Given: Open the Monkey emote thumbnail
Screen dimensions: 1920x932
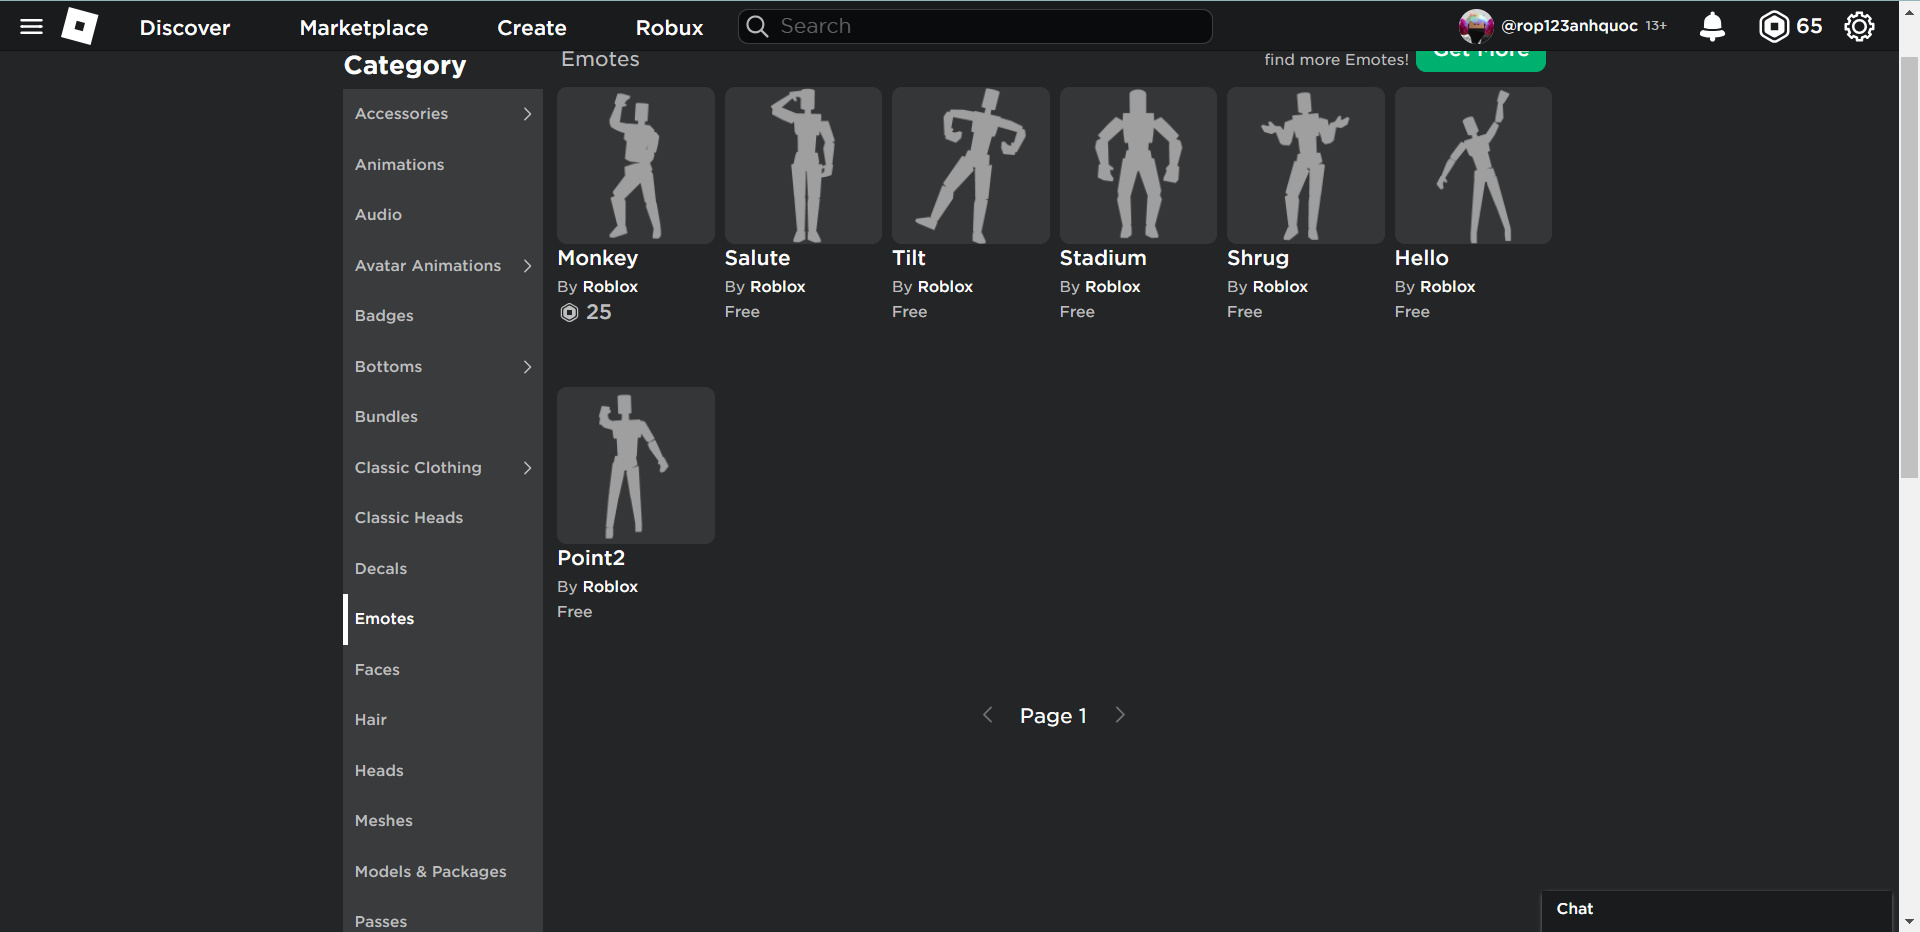Looking at the screenshot, I should tap(636, 165).
